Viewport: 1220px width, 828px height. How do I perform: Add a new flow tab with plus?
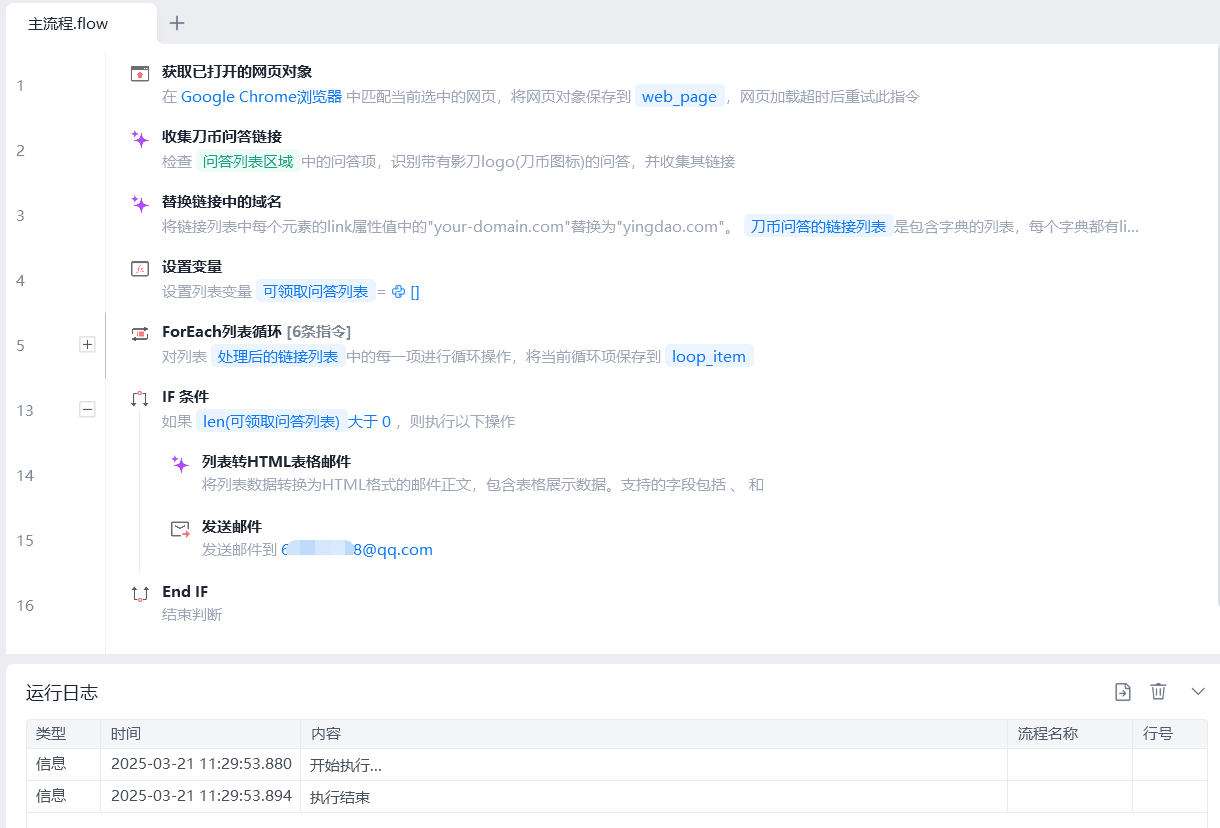click(x=177, y=23)
